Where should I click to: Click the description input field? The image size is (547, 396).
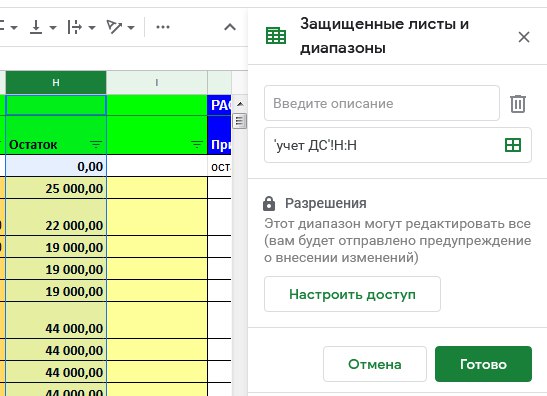click(x=382, y=103)
